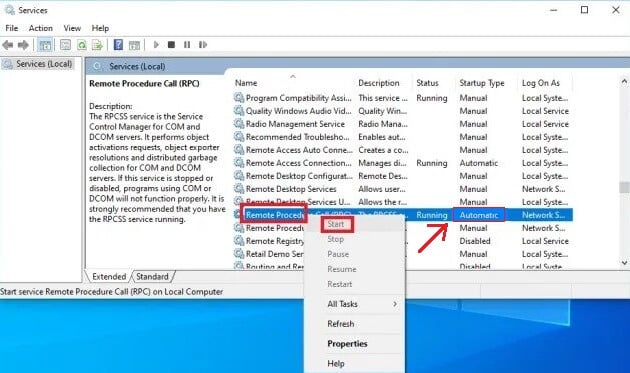Select Quality Windows Audio Vid... row

403,111
